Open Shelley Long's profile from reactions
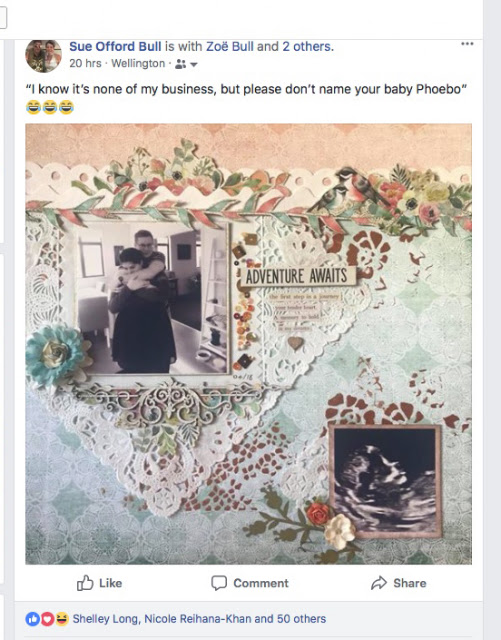Screen dimensions: 501x640 (x=105, y=619)
